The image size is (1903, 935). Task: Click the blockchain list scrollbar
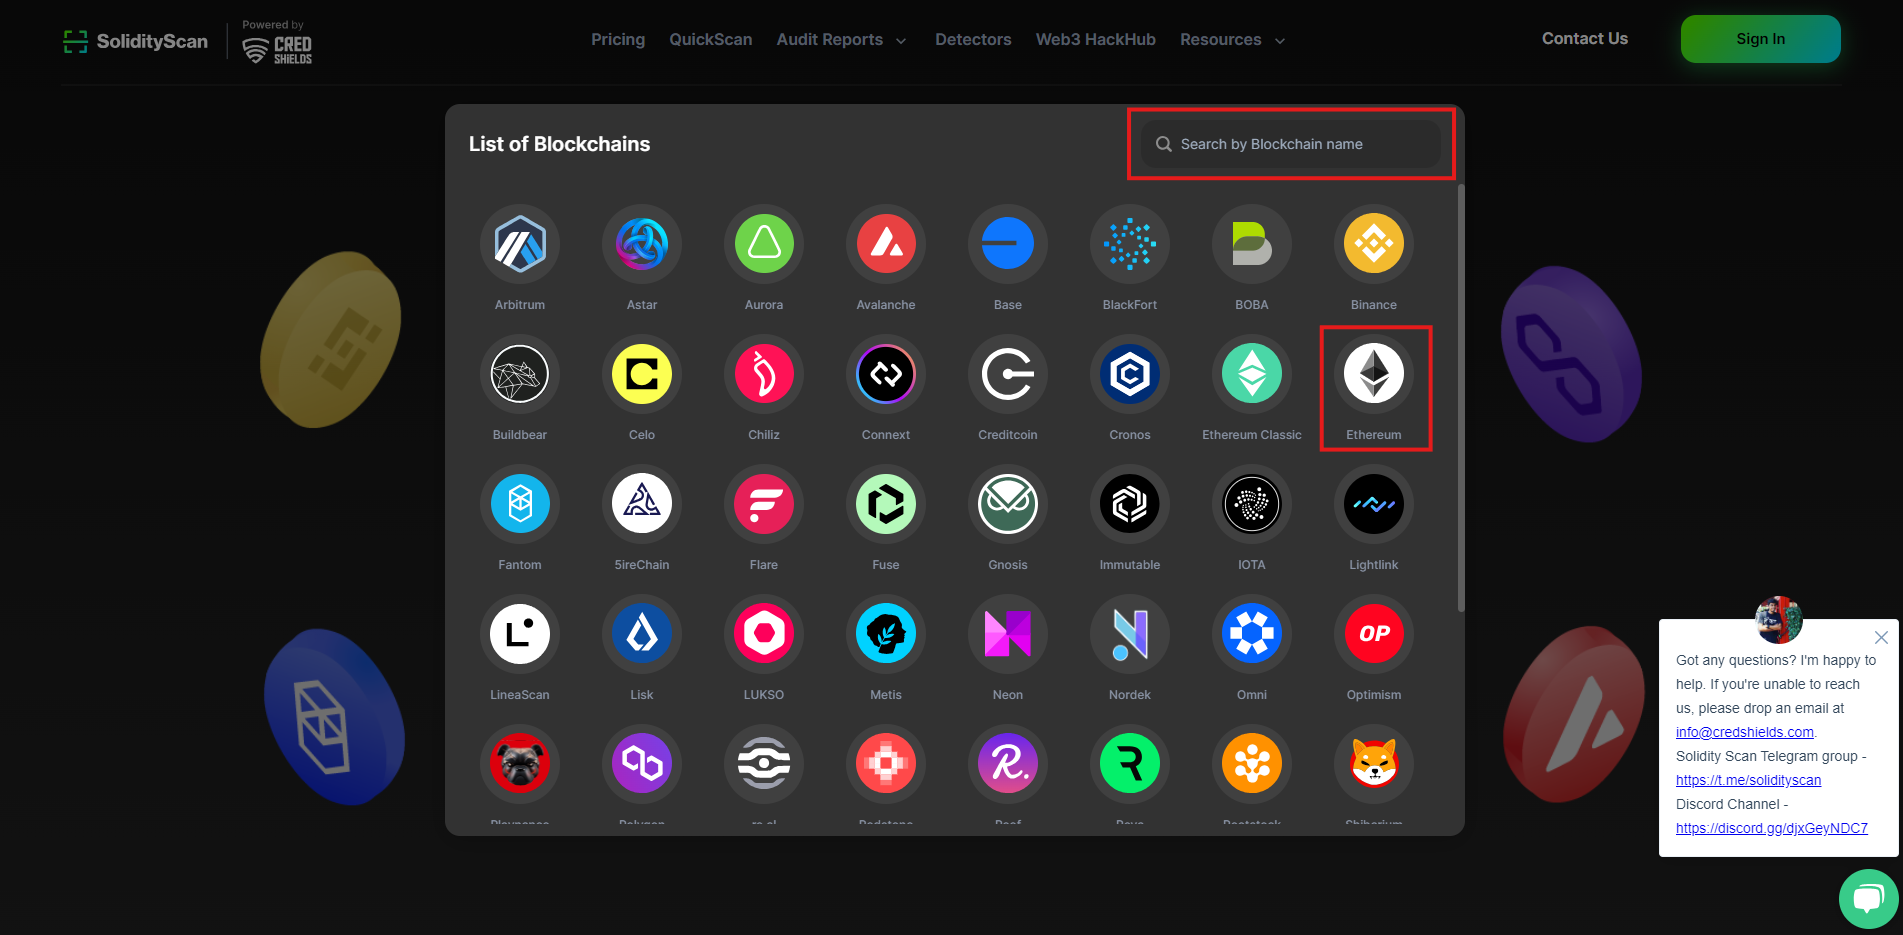pyautogui.click(x=1460, y=400)
